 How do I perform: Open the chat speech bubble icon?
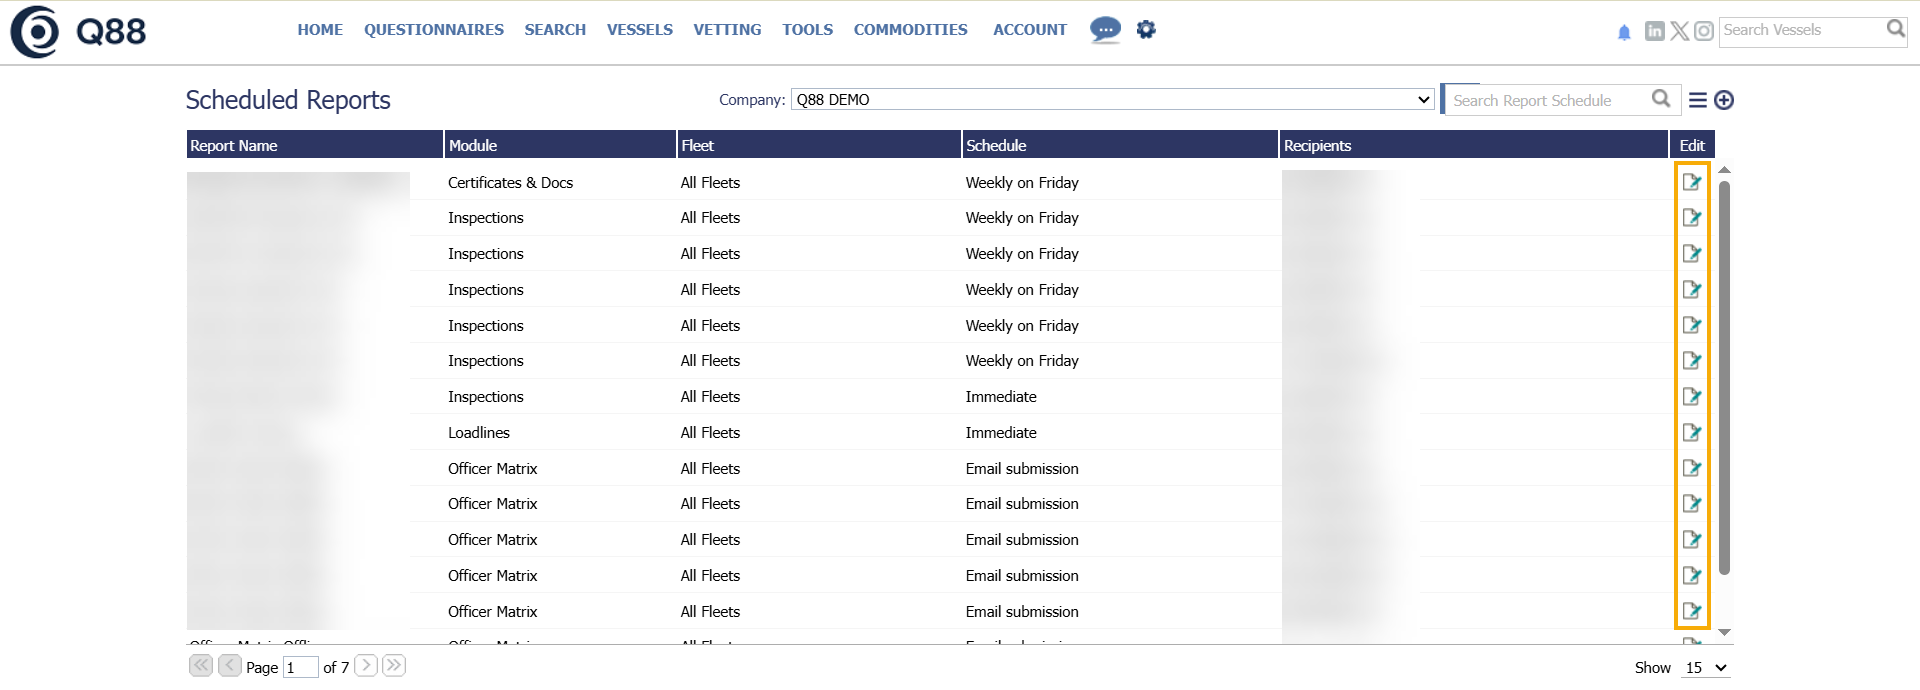click(x=1105, y=30)
